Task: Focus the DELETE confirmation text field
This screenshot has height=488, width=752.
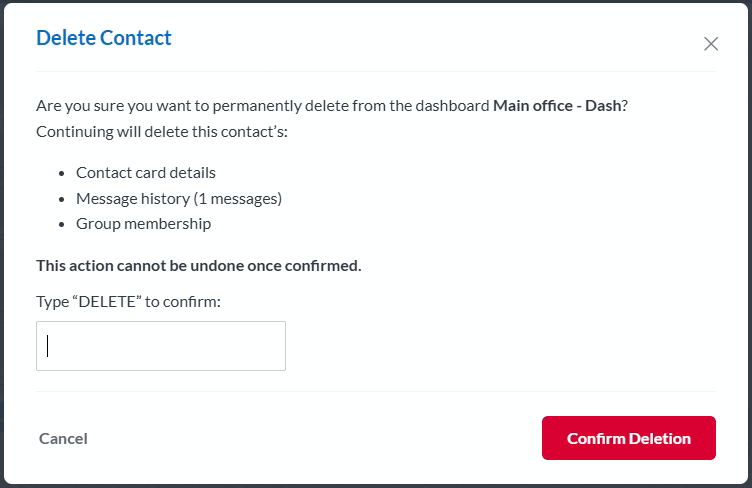Action: pos(161,346)
